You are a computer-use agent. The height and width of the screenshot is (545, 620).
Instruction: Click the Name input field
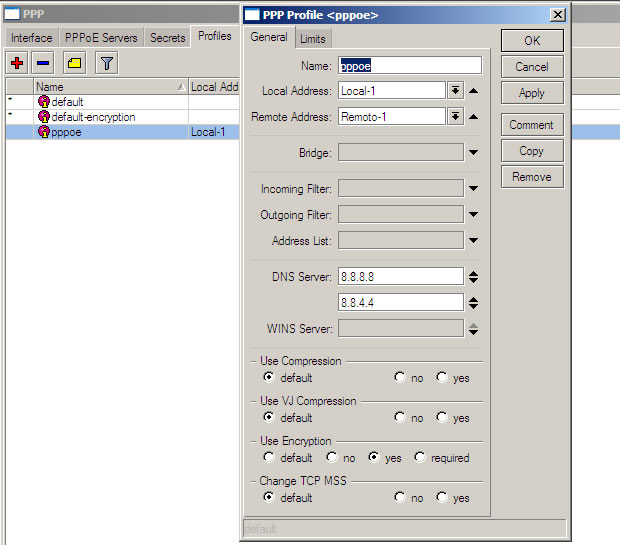410,65
